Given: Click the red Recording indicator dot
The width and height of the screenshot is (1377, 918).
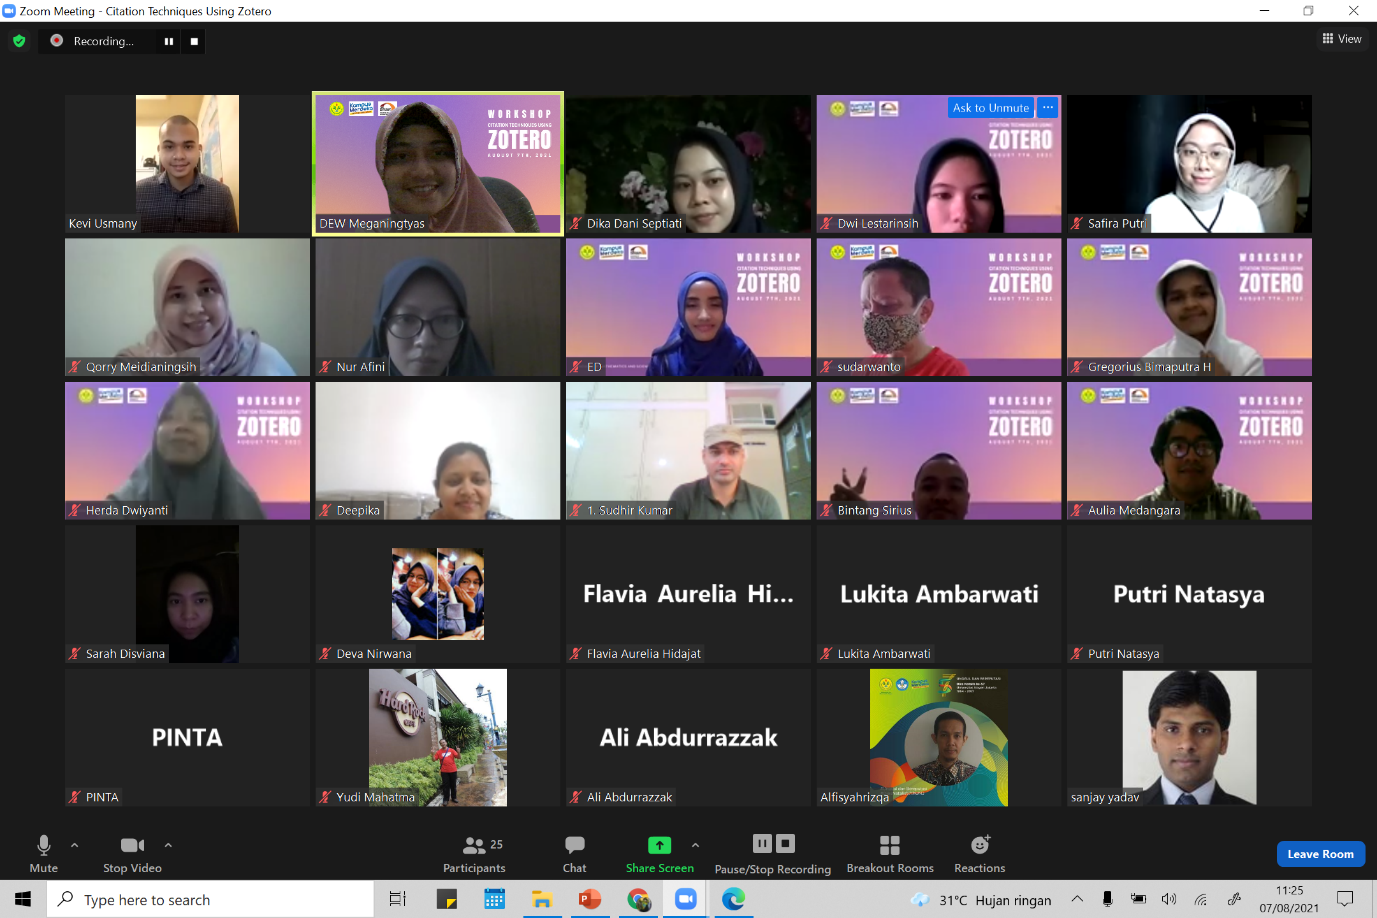Looking at the screenshot, I should (57, 41).
